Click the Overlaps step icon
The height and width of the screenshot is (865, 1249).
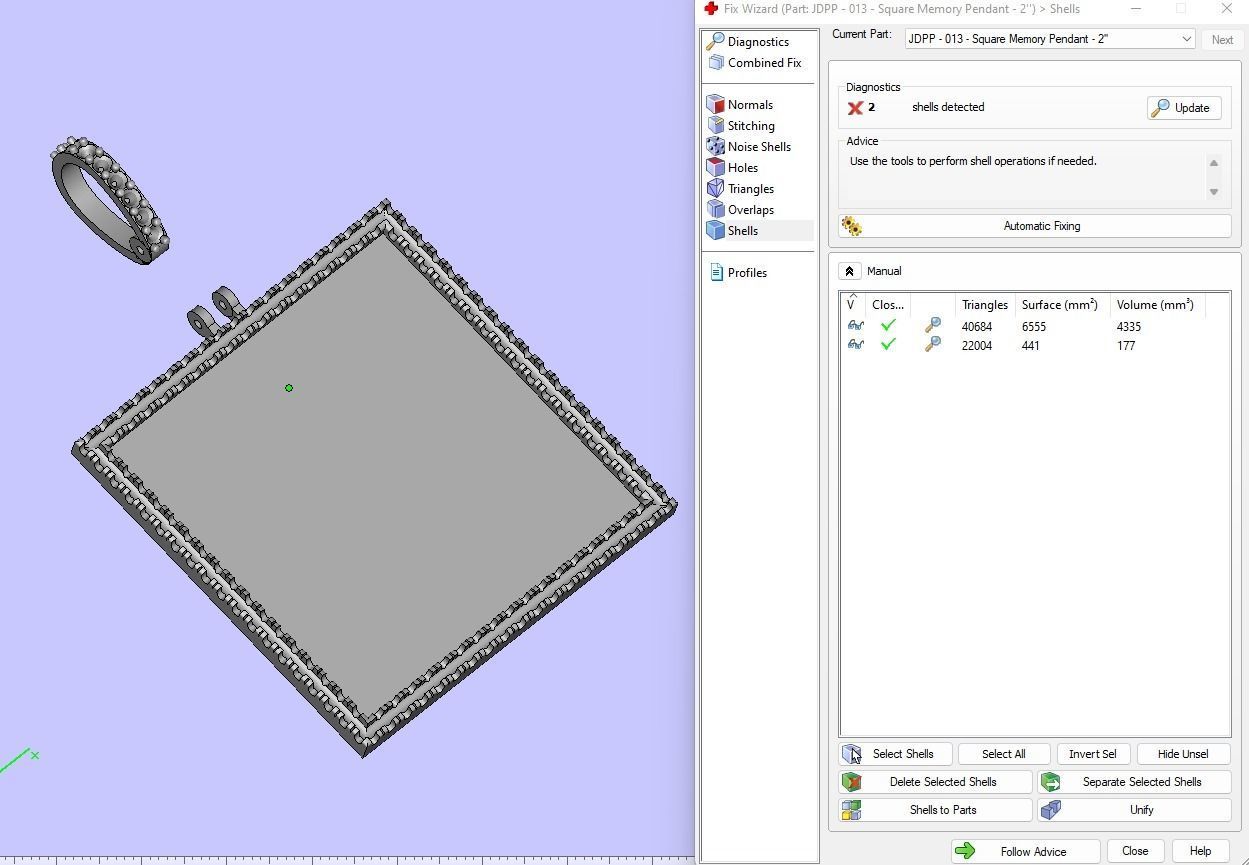pos(715,210)
